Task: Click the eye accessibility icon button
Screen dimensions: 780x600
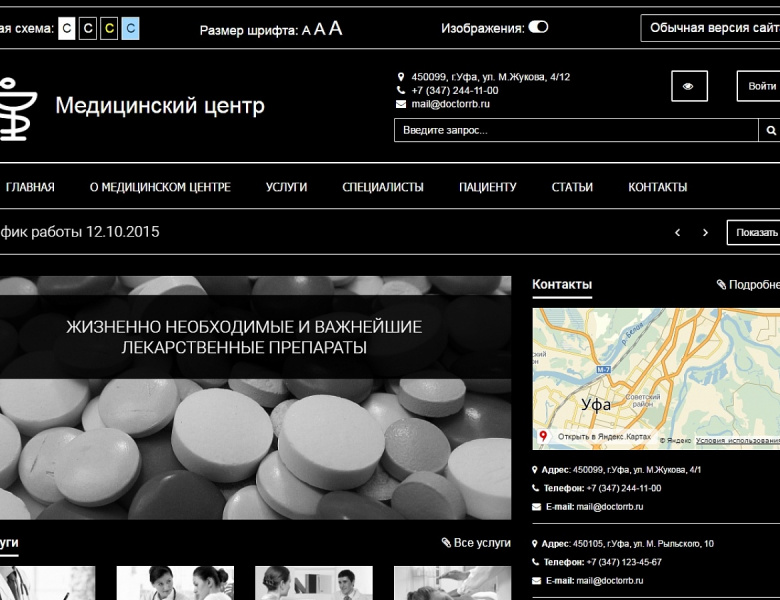Action: pyautogui.click(x=688, y=86)
